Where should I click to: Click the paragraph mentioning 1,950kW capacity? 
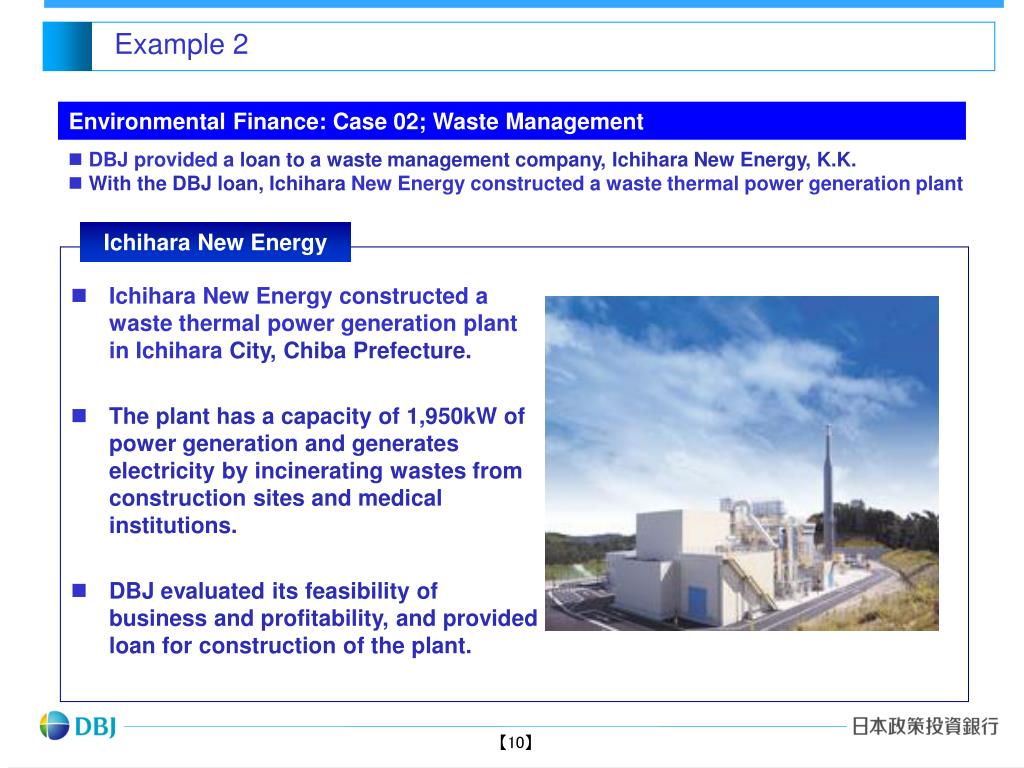pos(317,470)
